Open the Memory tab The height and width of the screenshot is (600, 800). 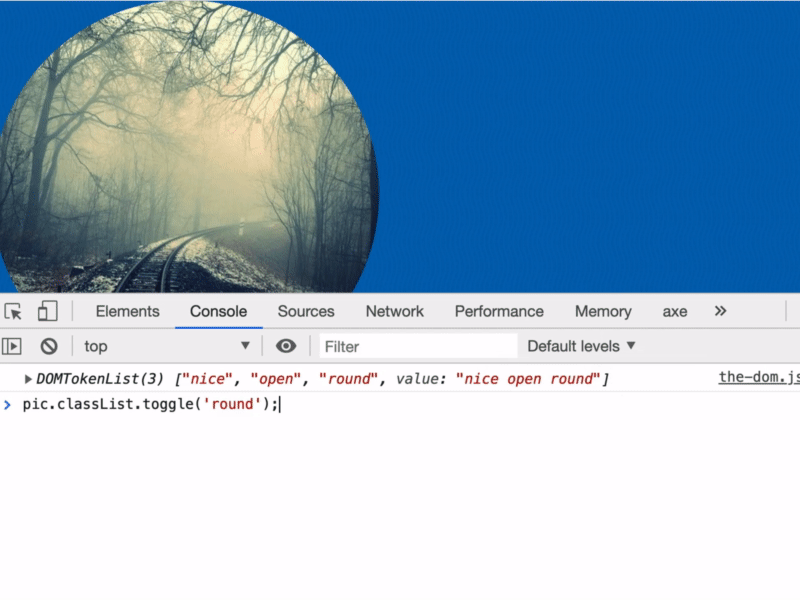coord(603,311)
